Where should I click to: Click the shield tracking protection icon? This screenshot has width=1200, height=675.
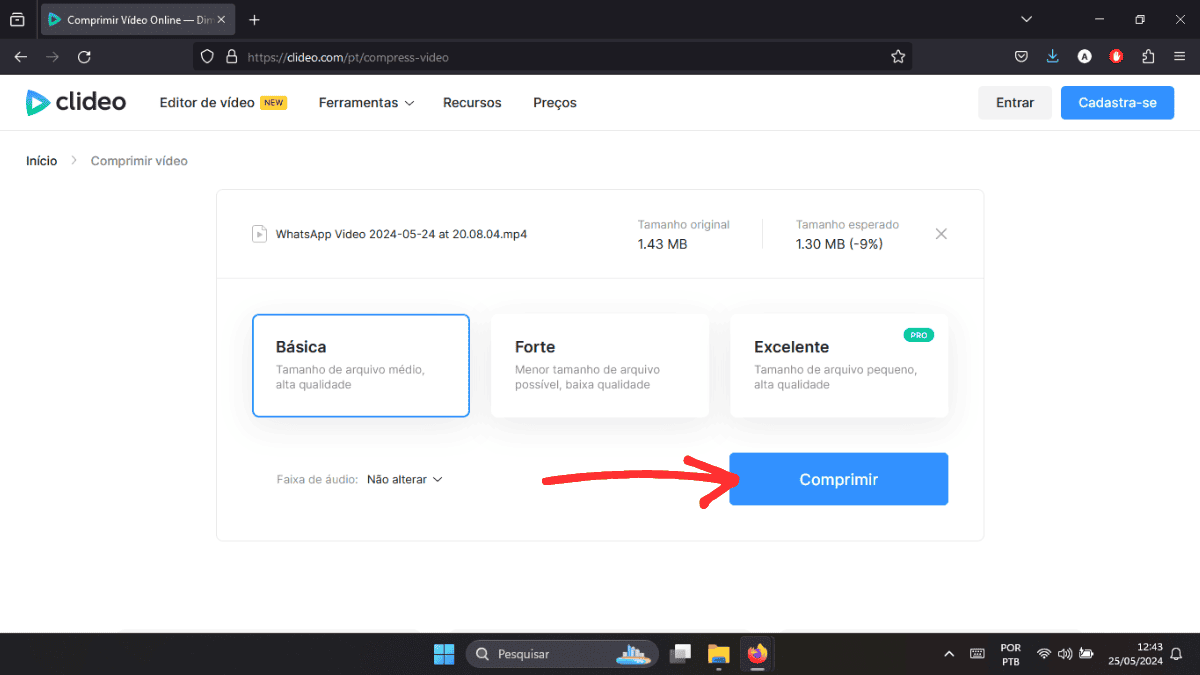click(x=208, y=57)
